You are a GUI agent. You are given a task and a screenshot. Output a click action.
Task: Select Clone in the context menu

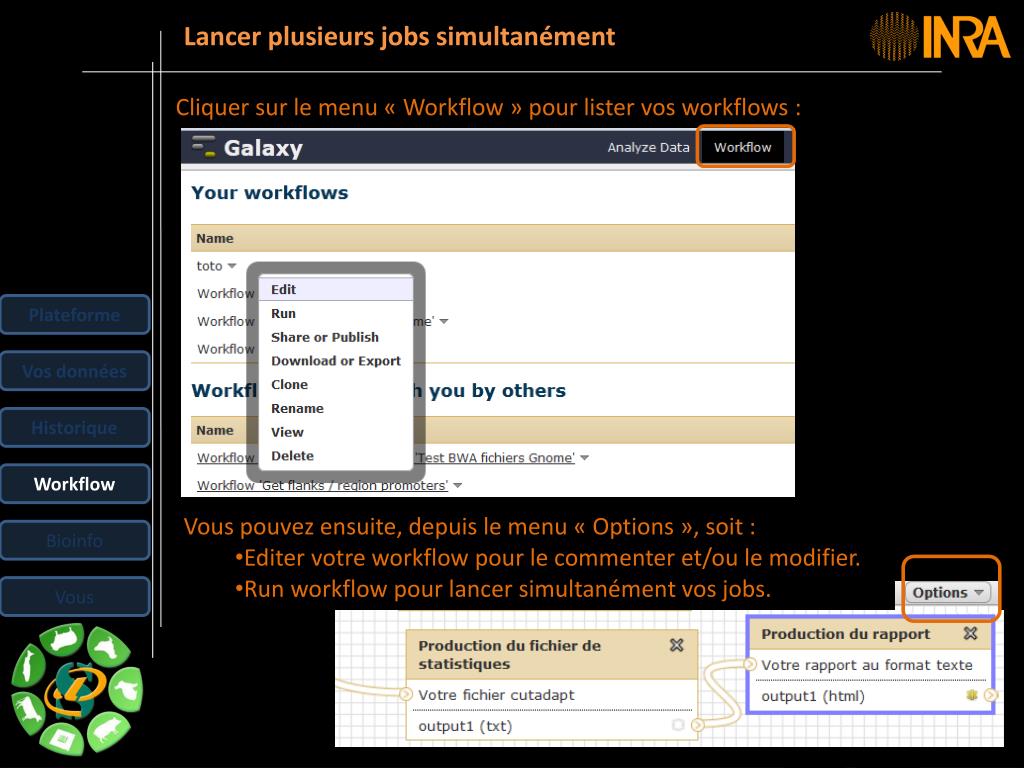click(336, 385)
